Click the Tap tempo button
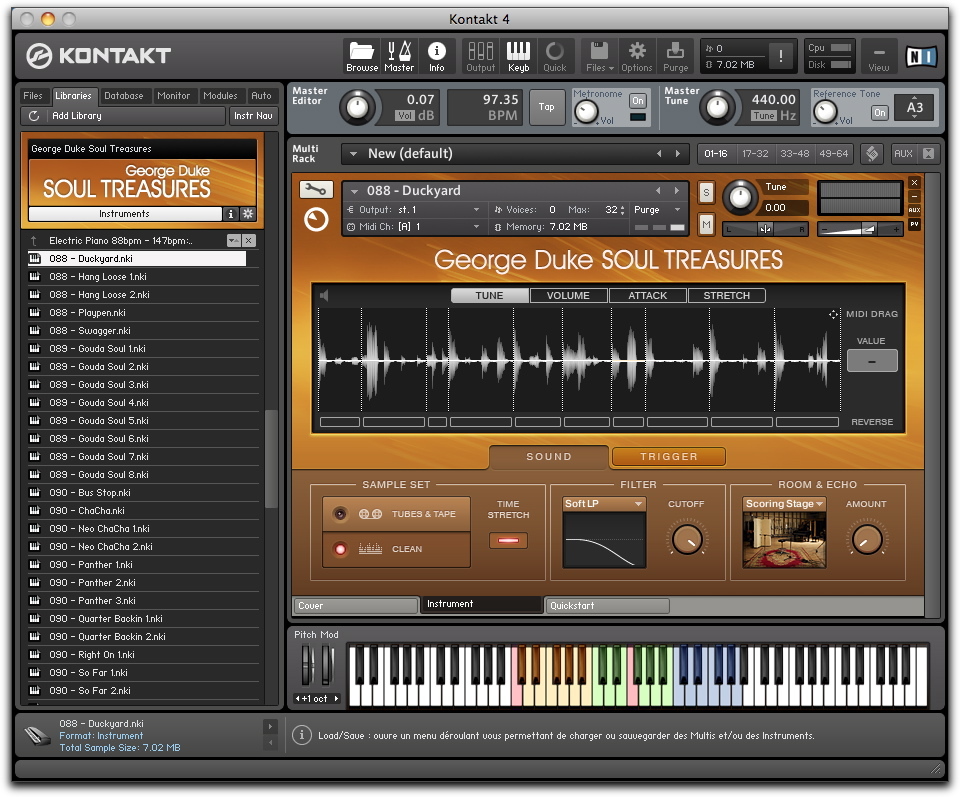The image size is (960, 797). tap(547, 107)
